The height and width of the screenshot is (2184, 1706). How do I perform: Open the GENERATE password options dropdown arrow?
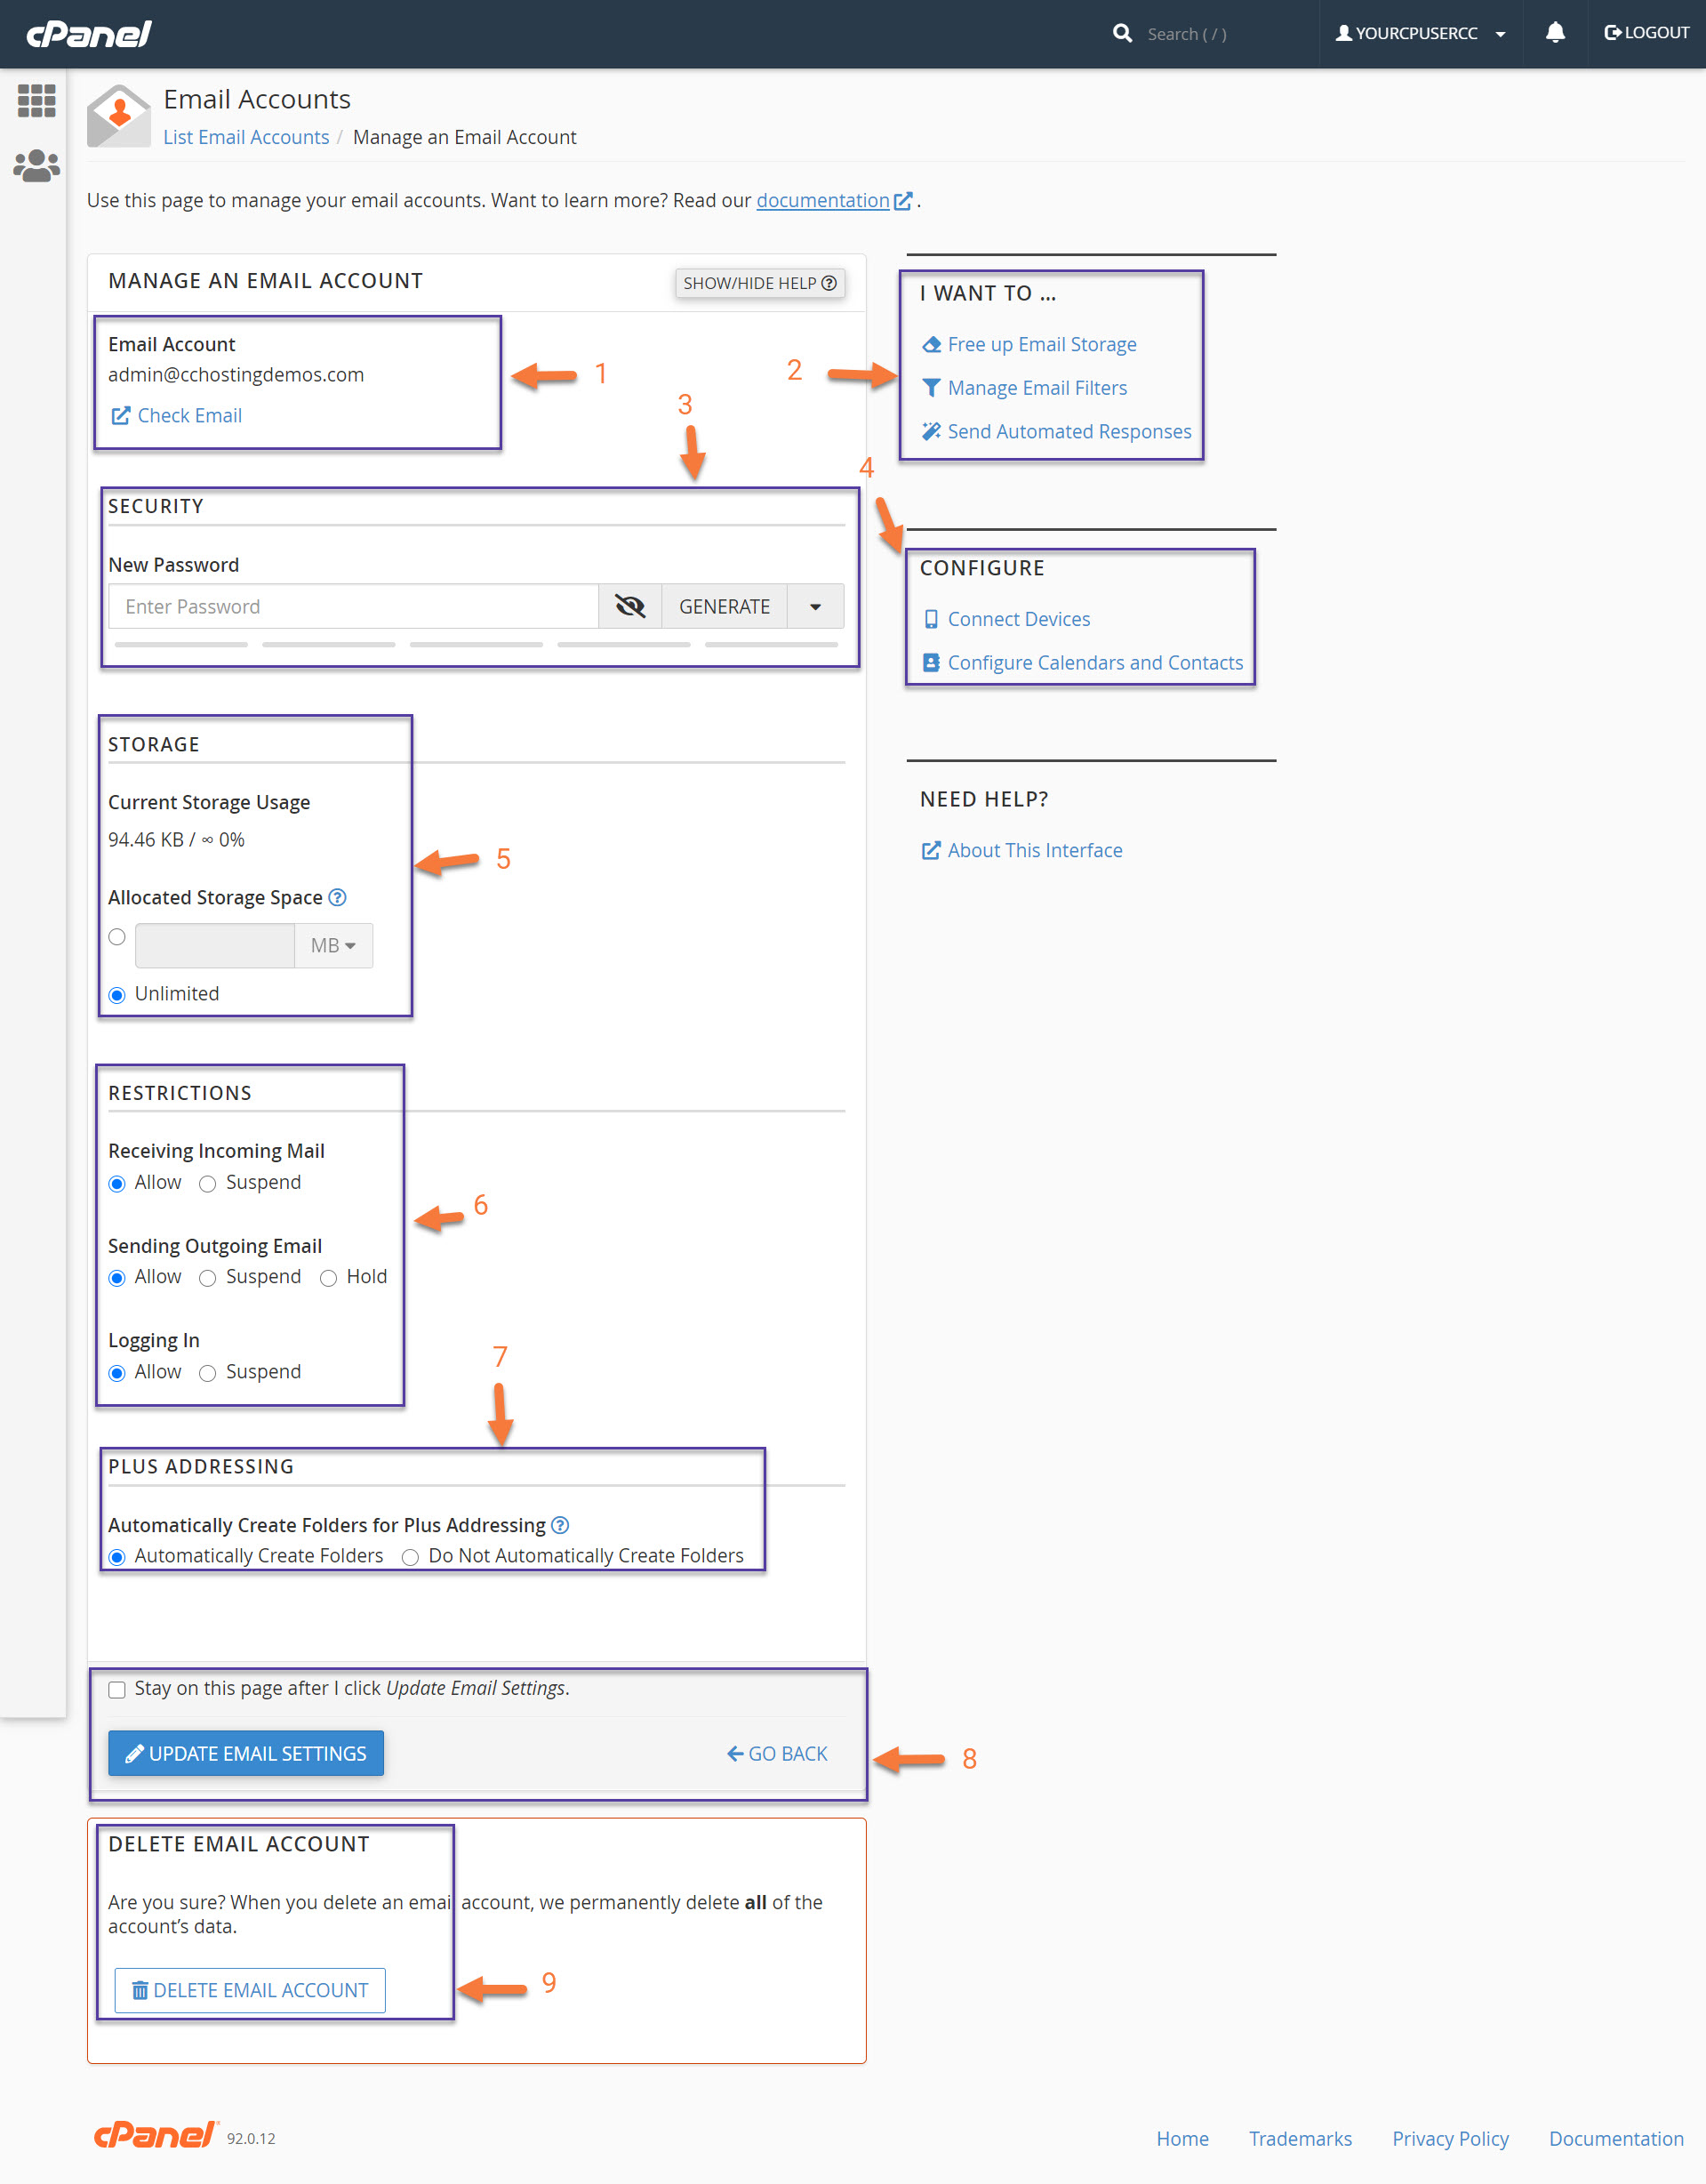pos(815,606)
